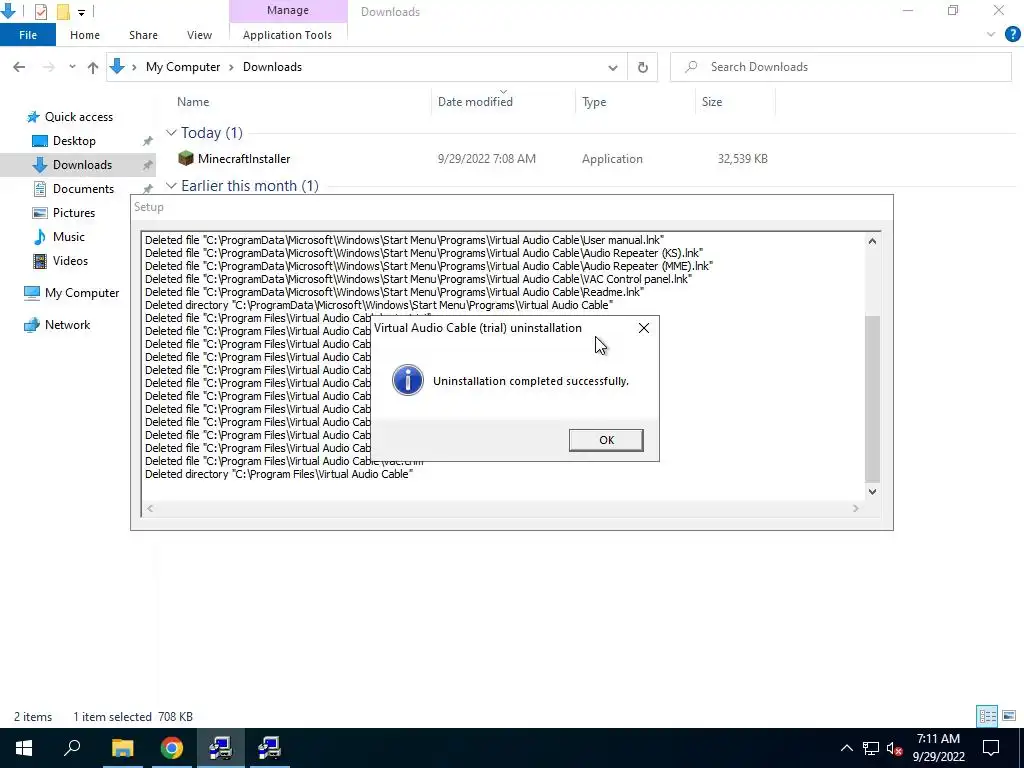The image size is (1024, 768).
Task: Go up one folder level
Action: (x=93, y=67)
